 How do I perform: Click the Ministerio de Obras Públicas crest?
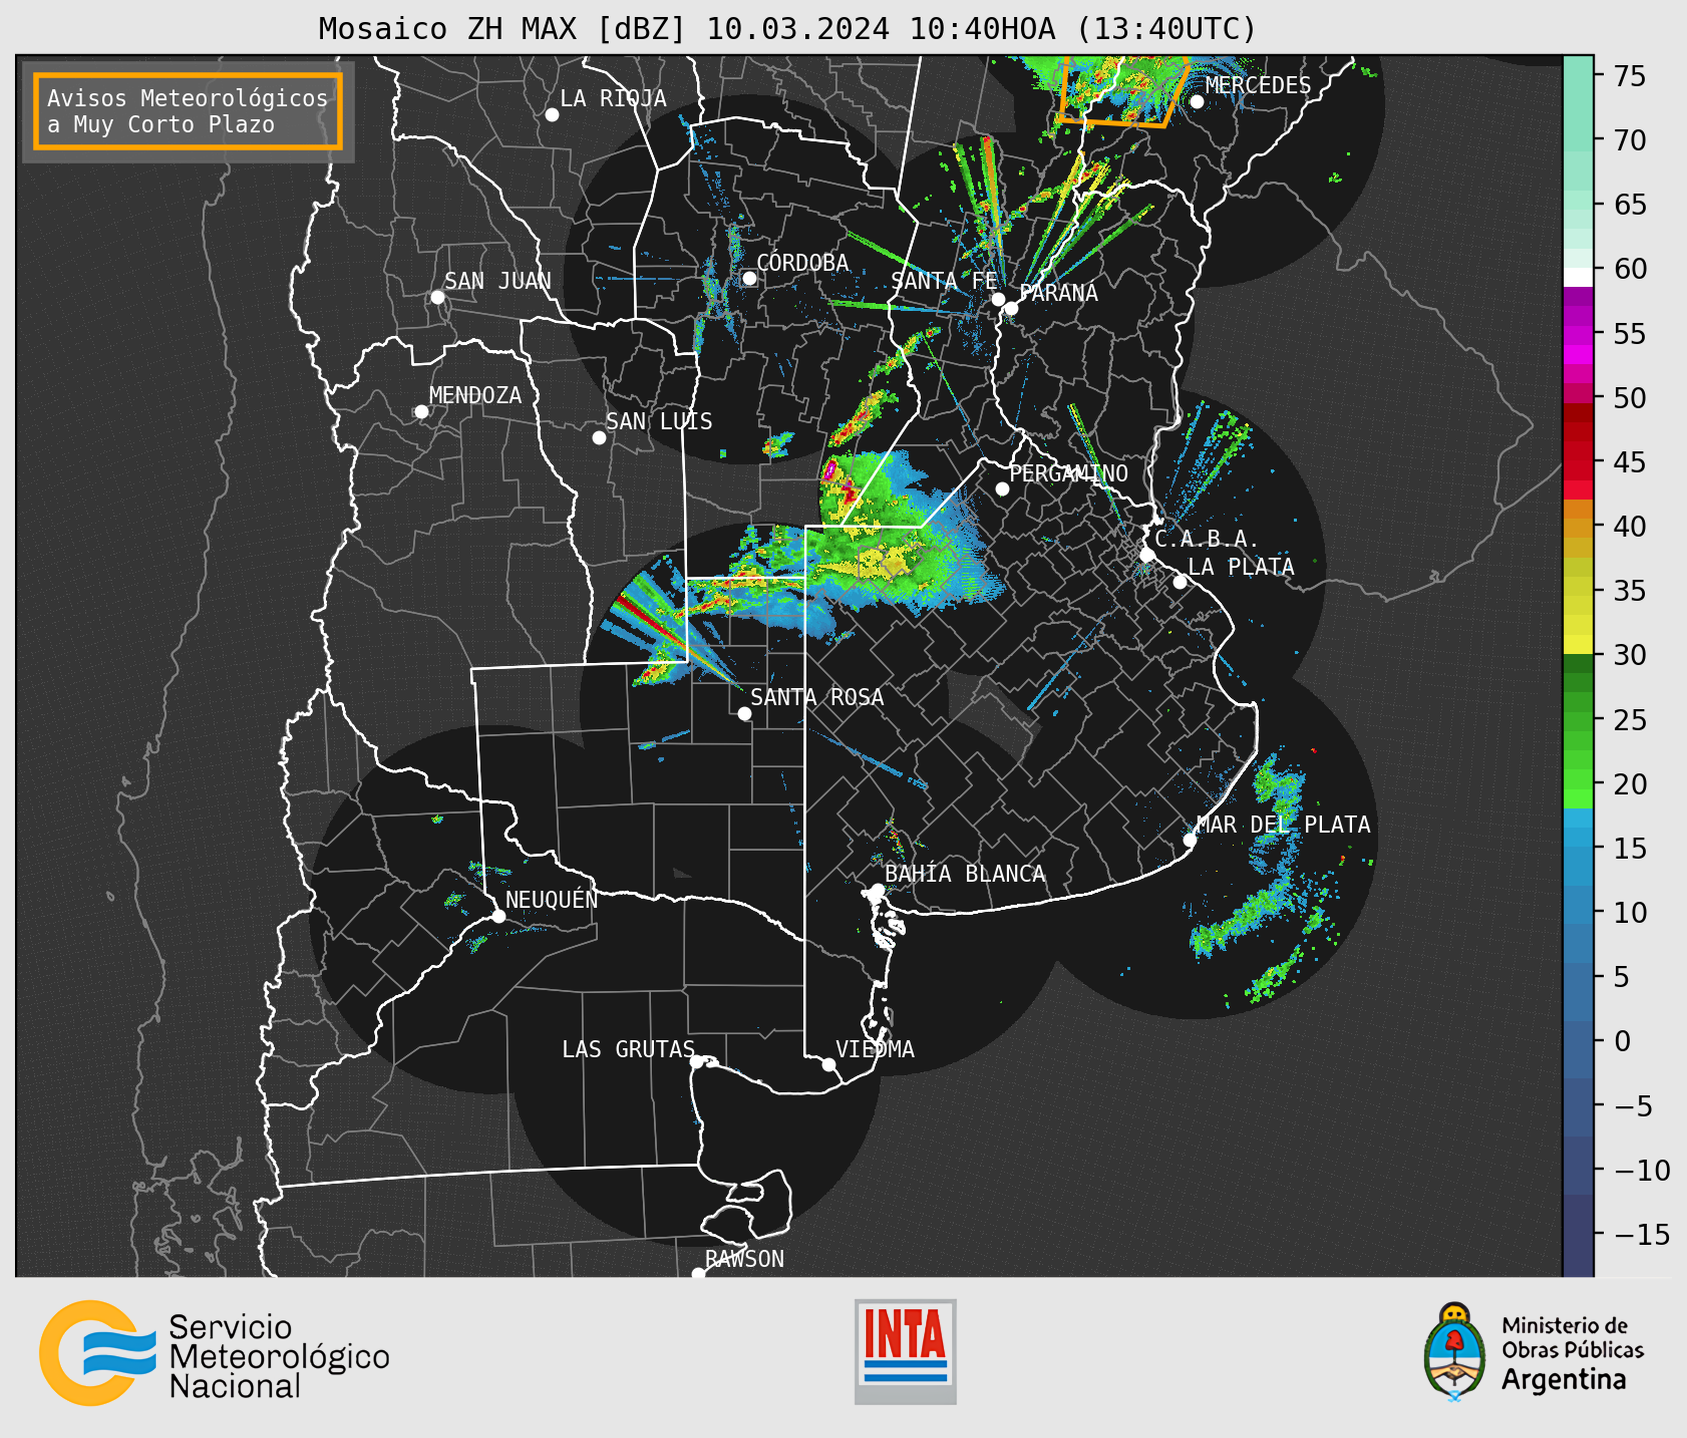pos(1456,1351)
